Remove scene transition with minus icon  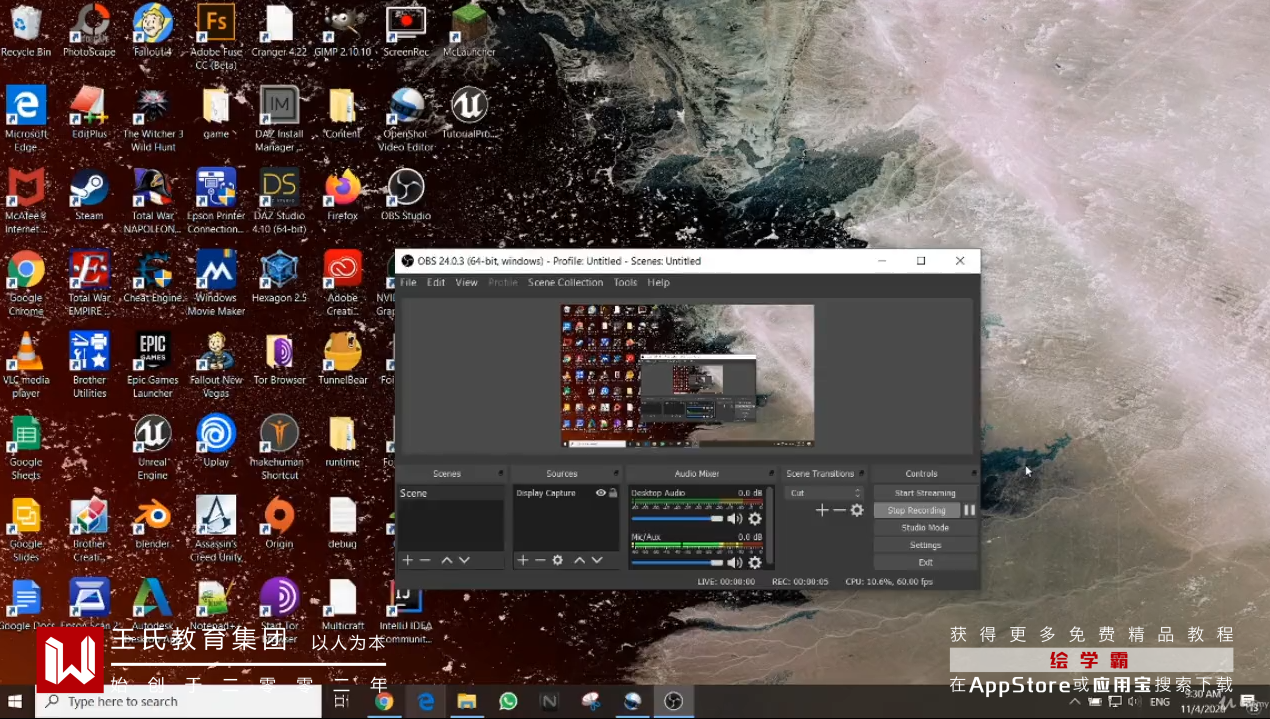tap(839, 510)
